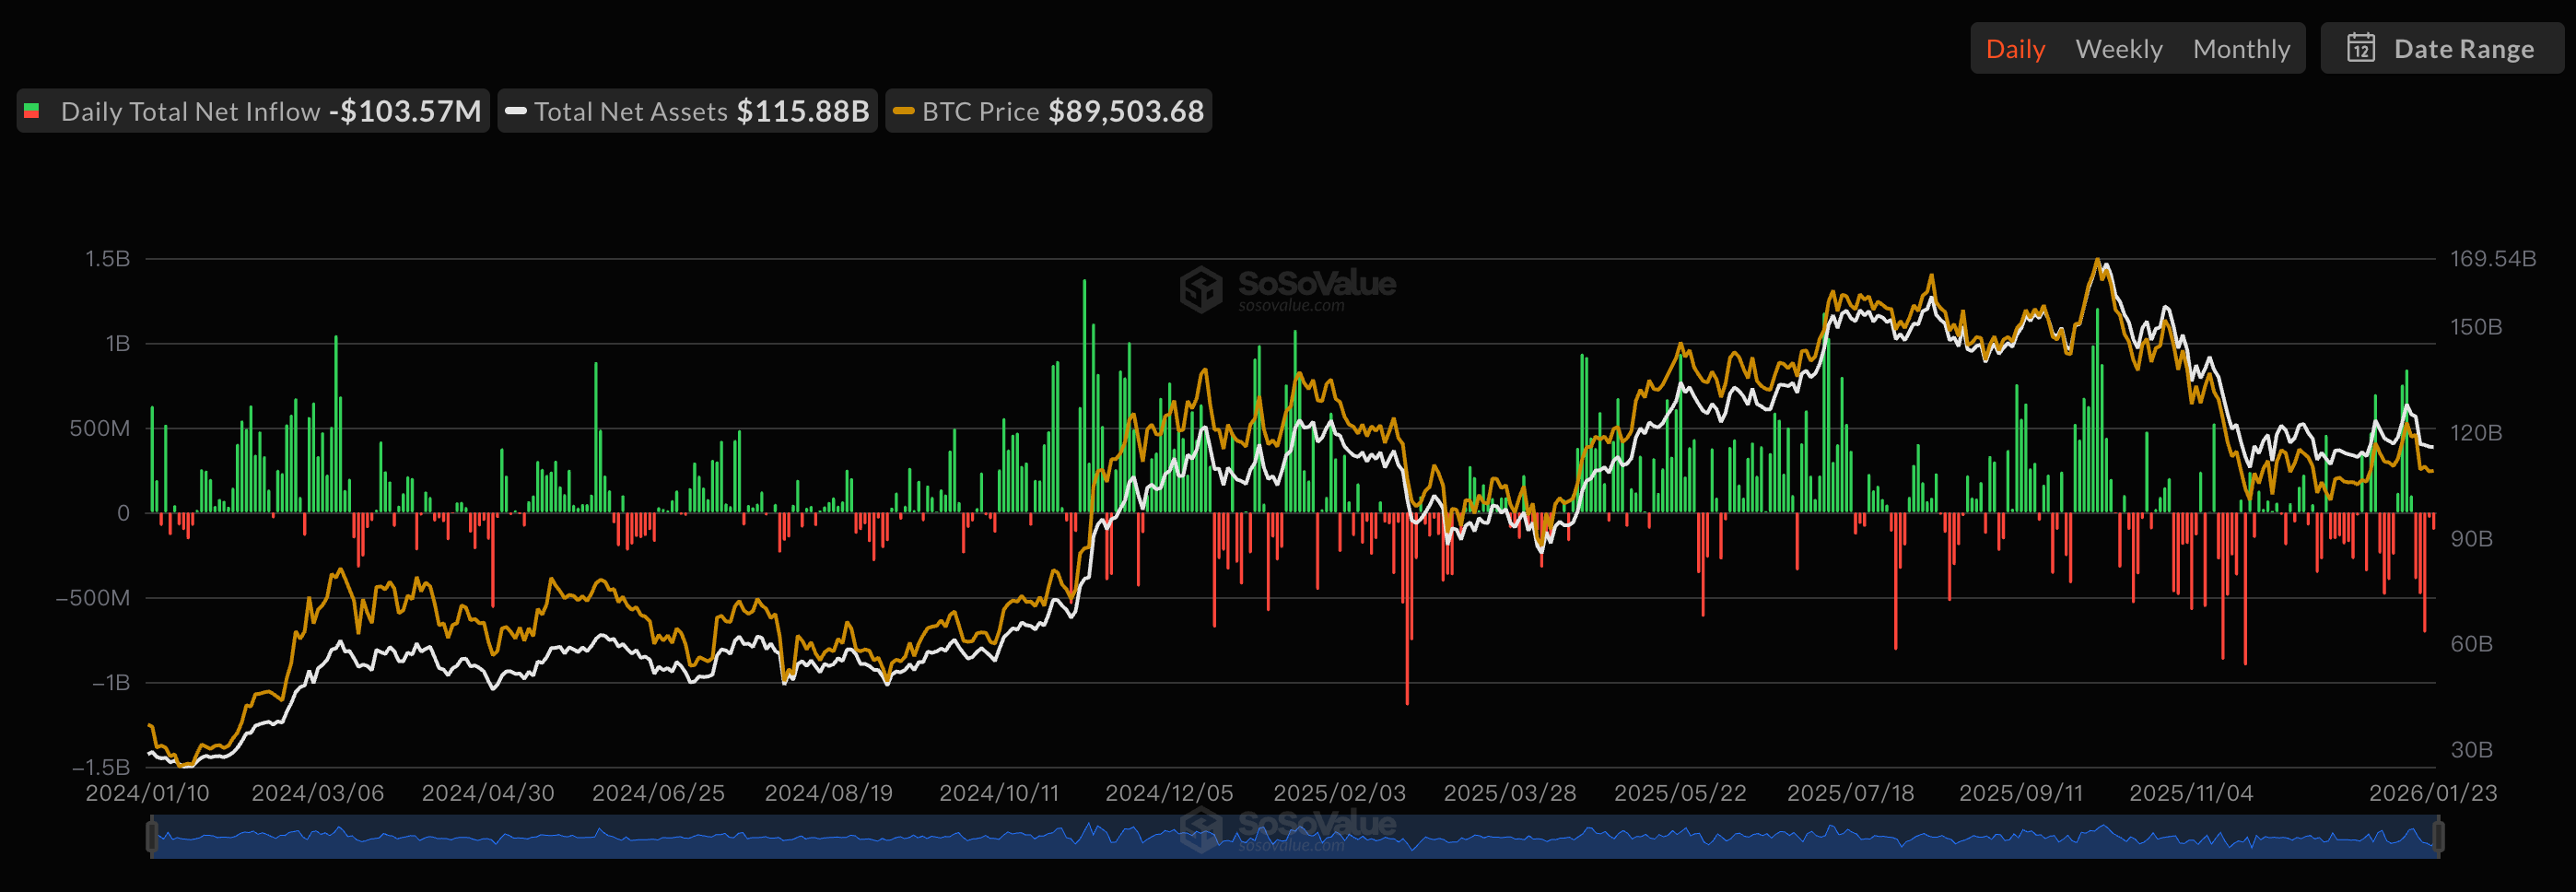Click the 2025/02/03 x-axis date label
Screen dimensions: 2576x892
coord(1339,793)
